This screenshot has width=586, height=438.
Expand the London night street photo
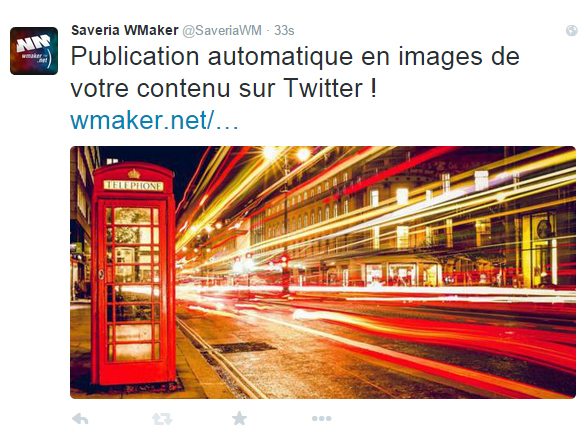click(323, 272)
